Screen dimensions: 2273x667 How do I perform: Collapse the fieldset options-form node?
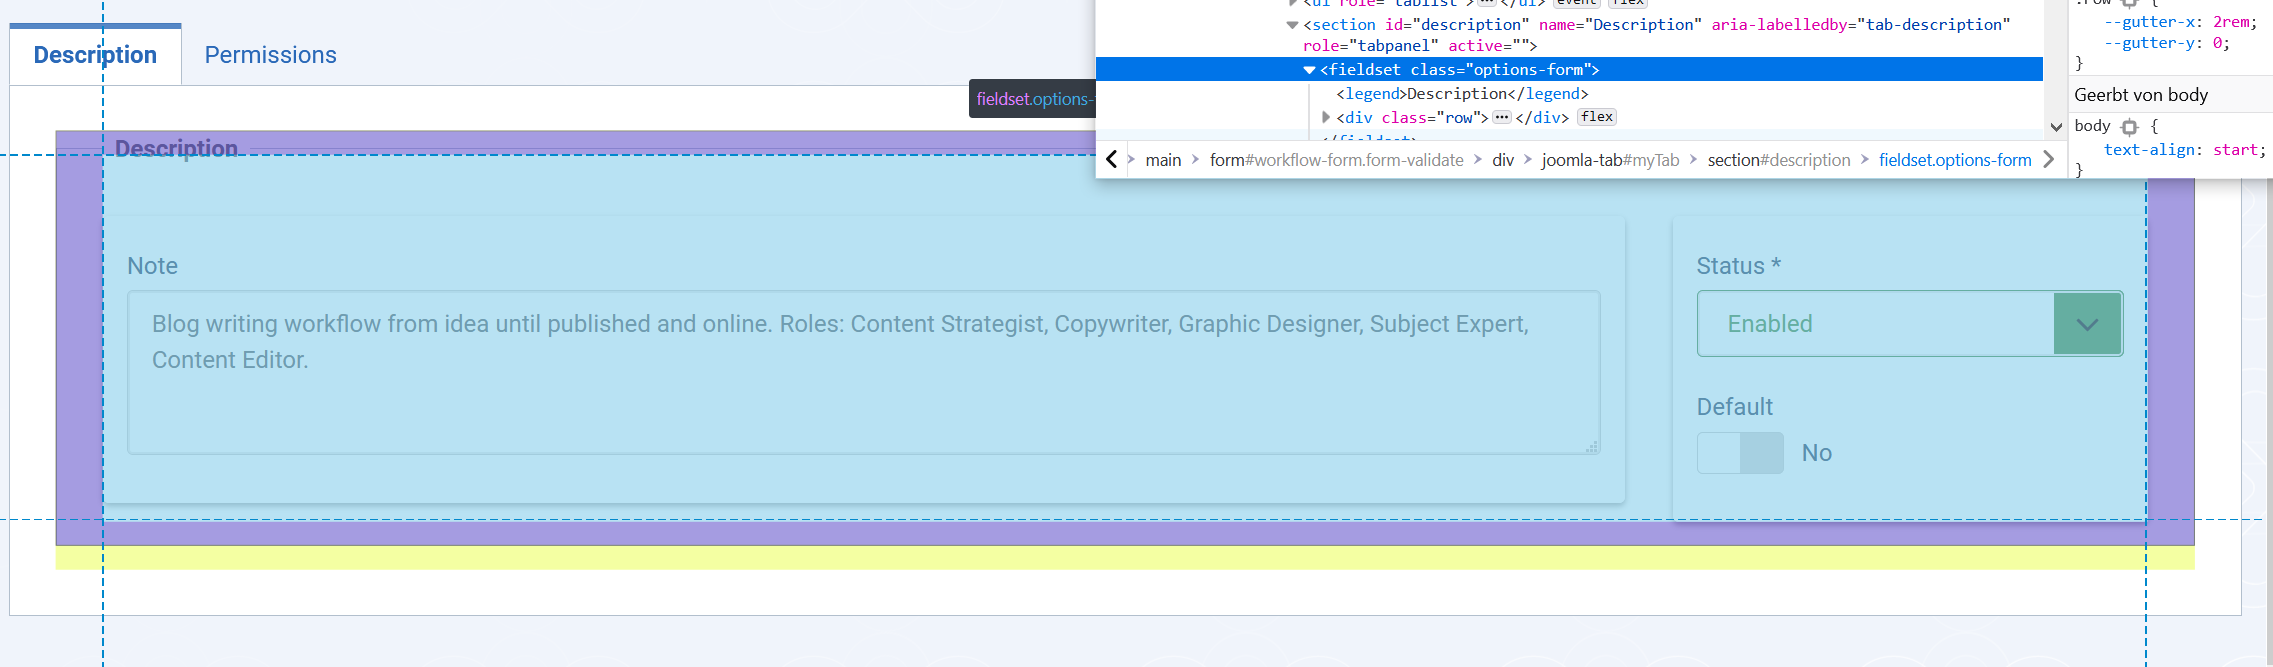point(1309,70)
